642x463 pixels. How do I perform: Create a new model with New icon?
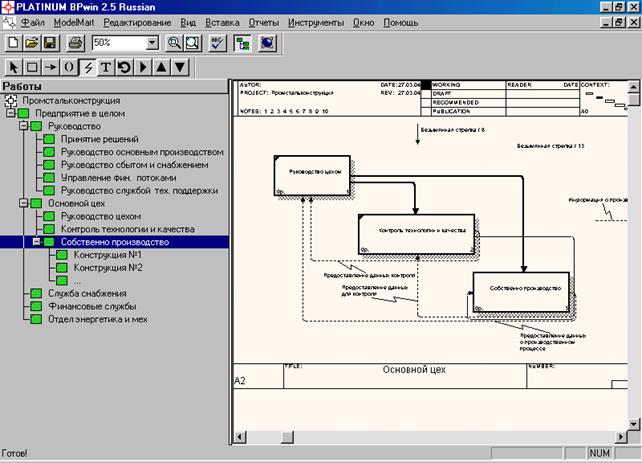(x=13, y=43)
